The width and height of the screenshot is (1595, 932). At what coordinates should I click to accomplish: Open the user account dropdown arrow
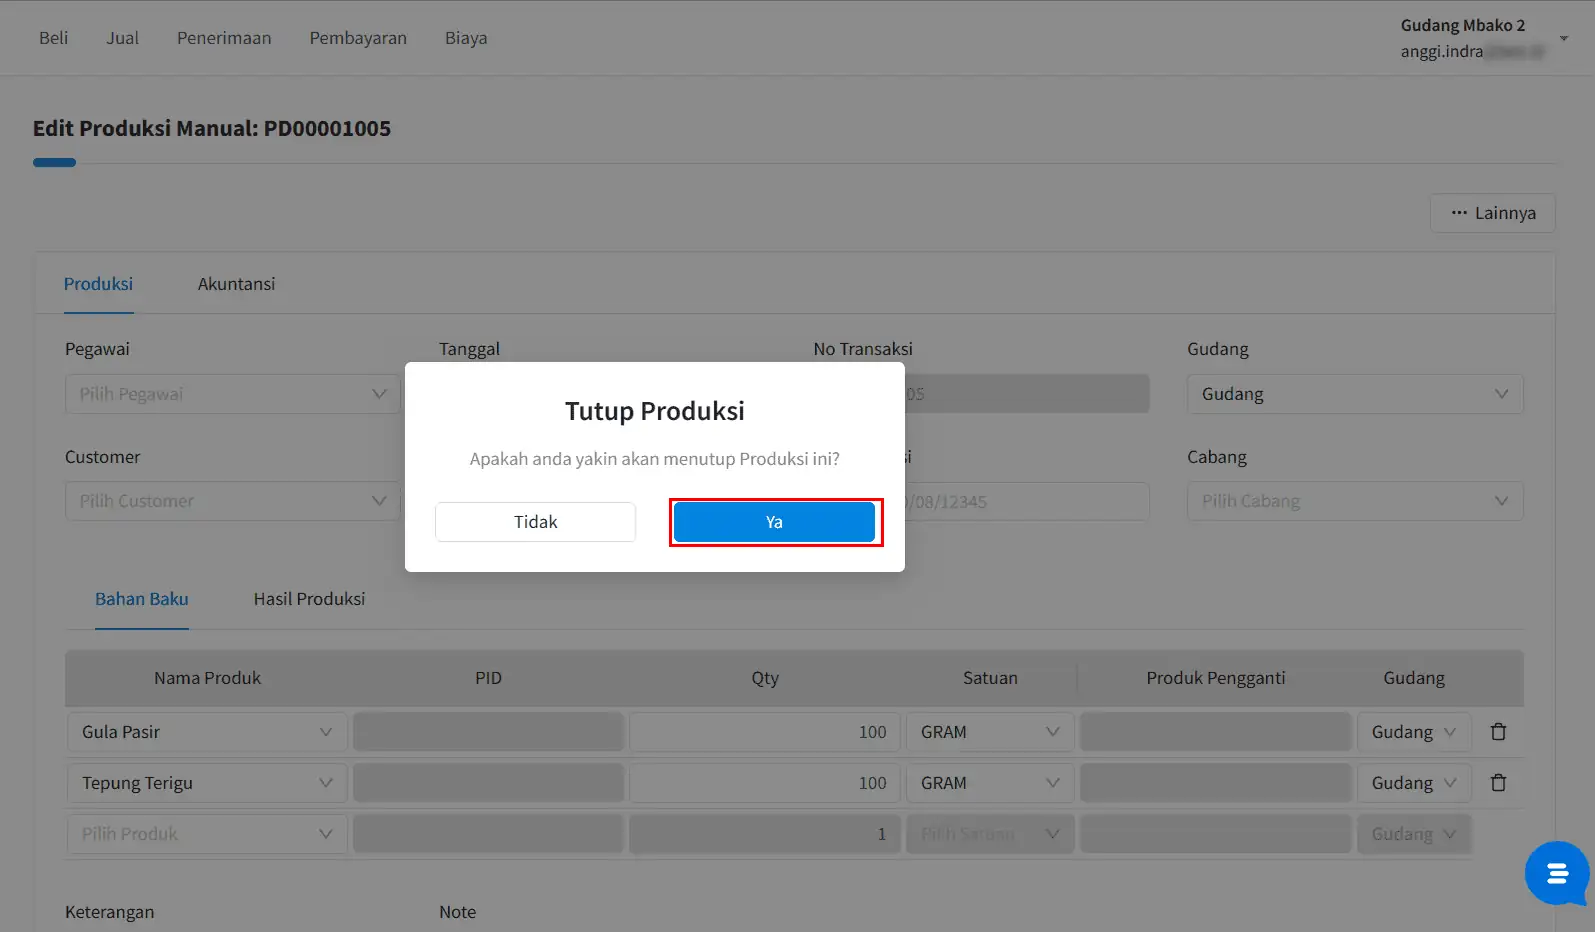pyautogui.click(x=1564, y=39)
